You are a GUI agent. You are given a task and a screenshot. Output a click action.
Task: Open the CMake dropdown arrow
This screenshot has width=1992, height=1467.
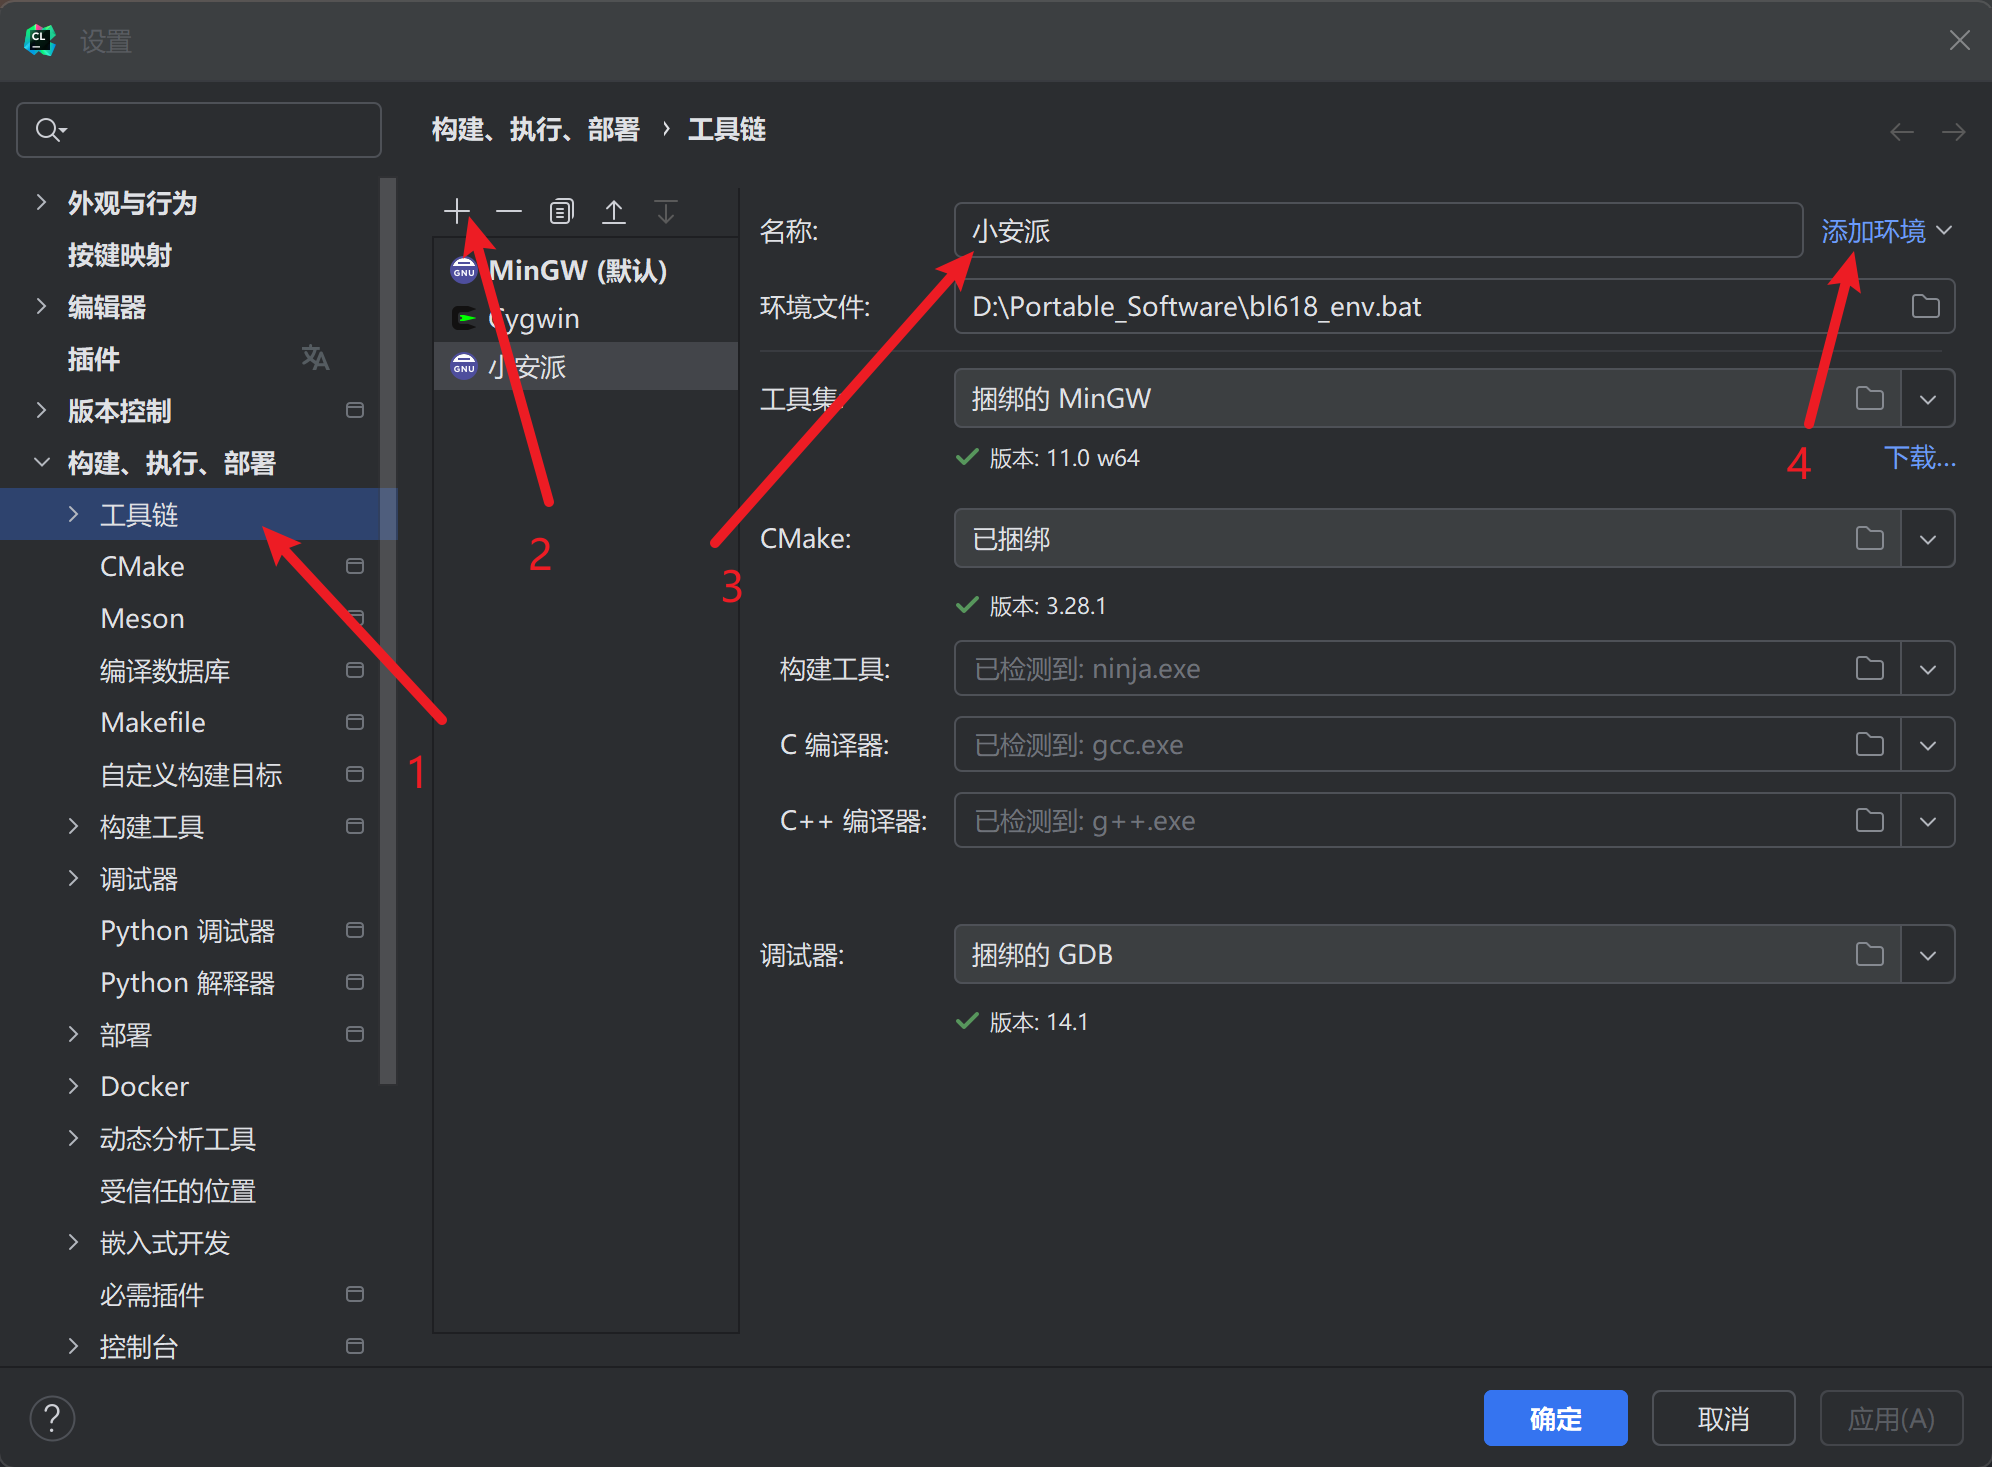1928,538
